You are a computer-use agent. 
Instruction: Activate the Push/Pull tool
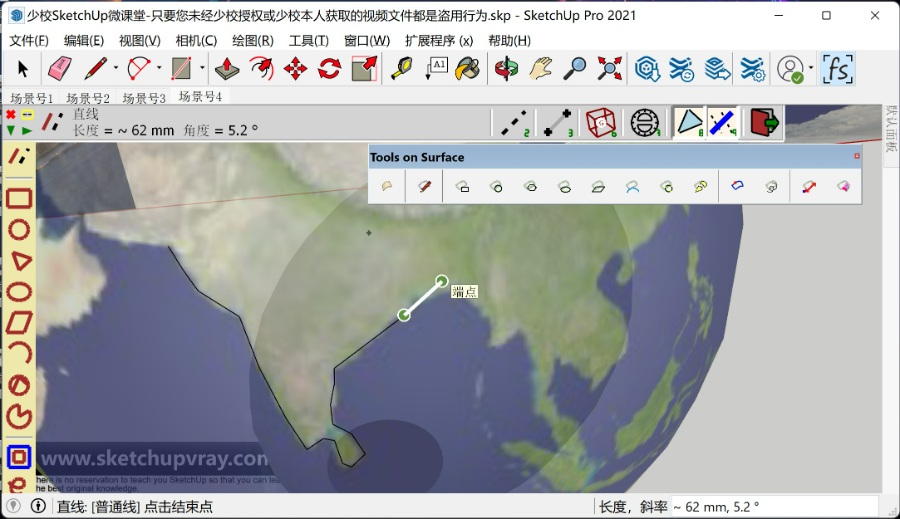227,69
